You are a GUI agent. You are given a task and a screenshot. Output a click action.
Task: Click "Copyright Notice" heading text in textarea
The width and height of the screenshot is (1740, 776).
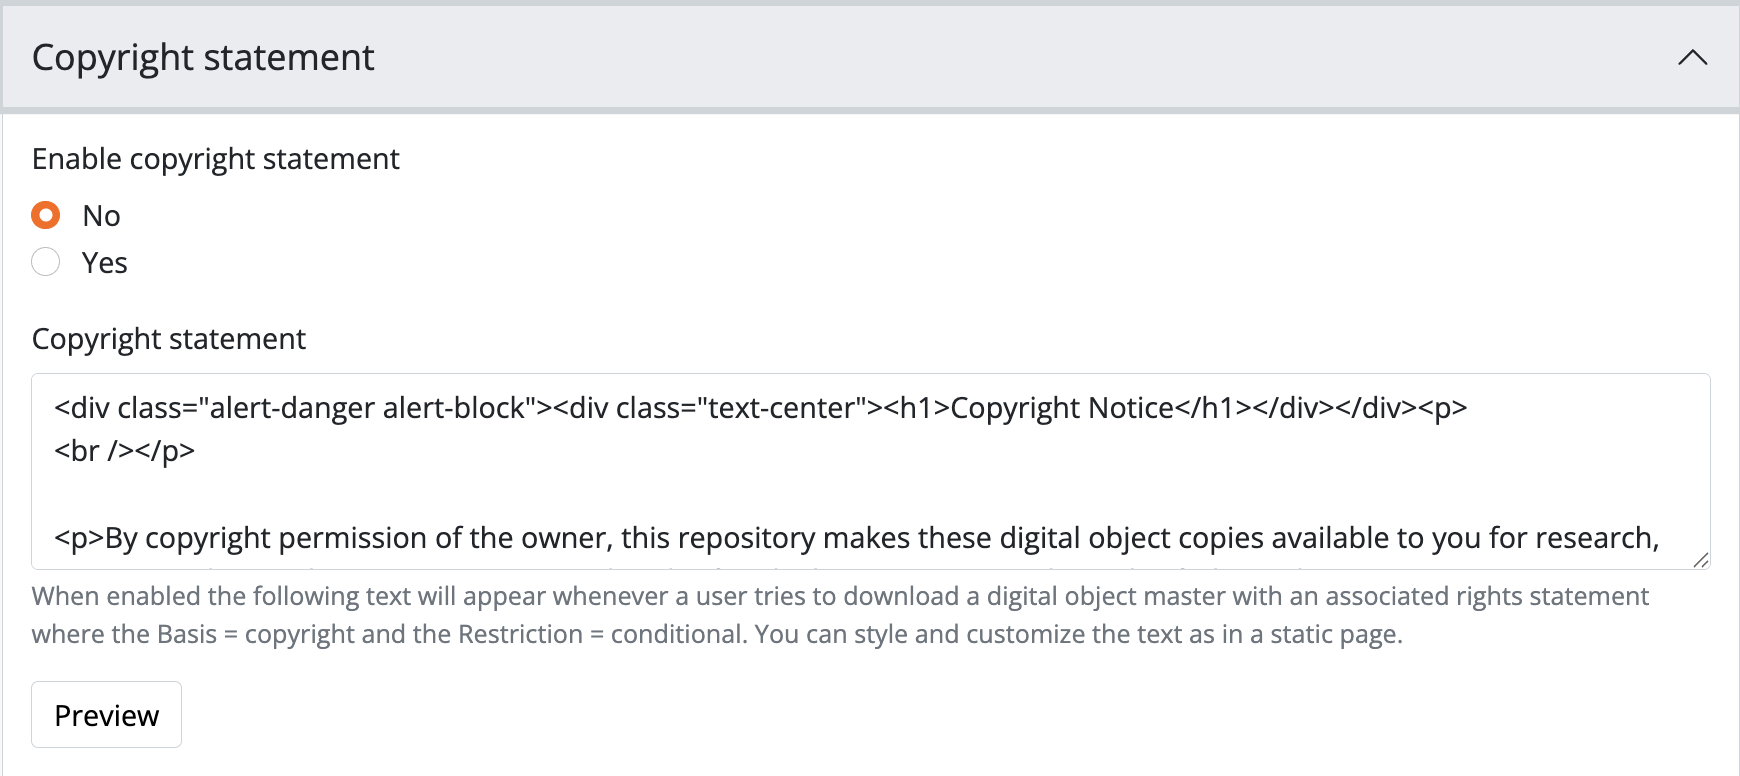[1061, 408]
